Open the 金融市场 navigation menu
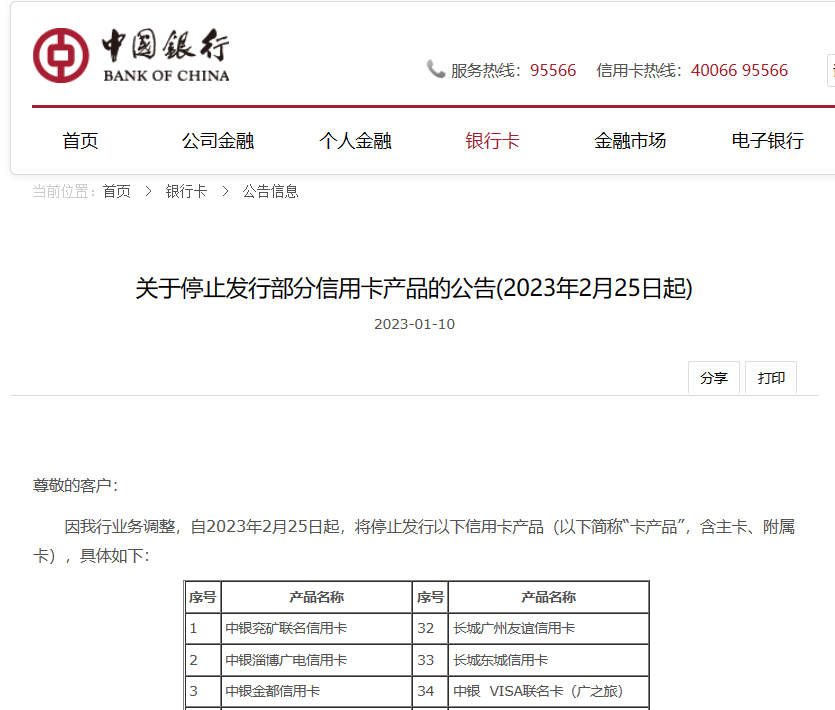This screenshot has height=710, width=835. click(630, 141)
